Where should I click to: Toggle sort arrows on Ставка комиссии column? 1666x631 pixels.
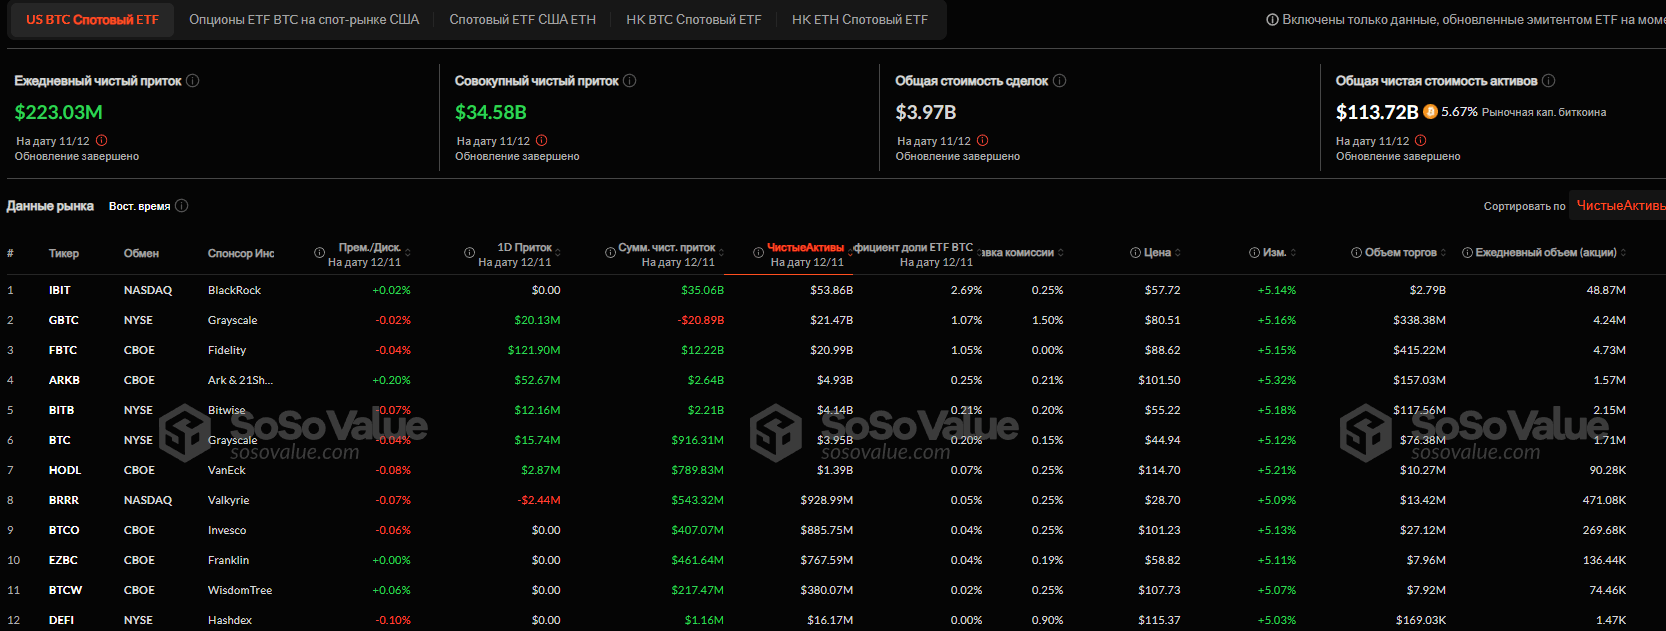[x=1061, y=253]
